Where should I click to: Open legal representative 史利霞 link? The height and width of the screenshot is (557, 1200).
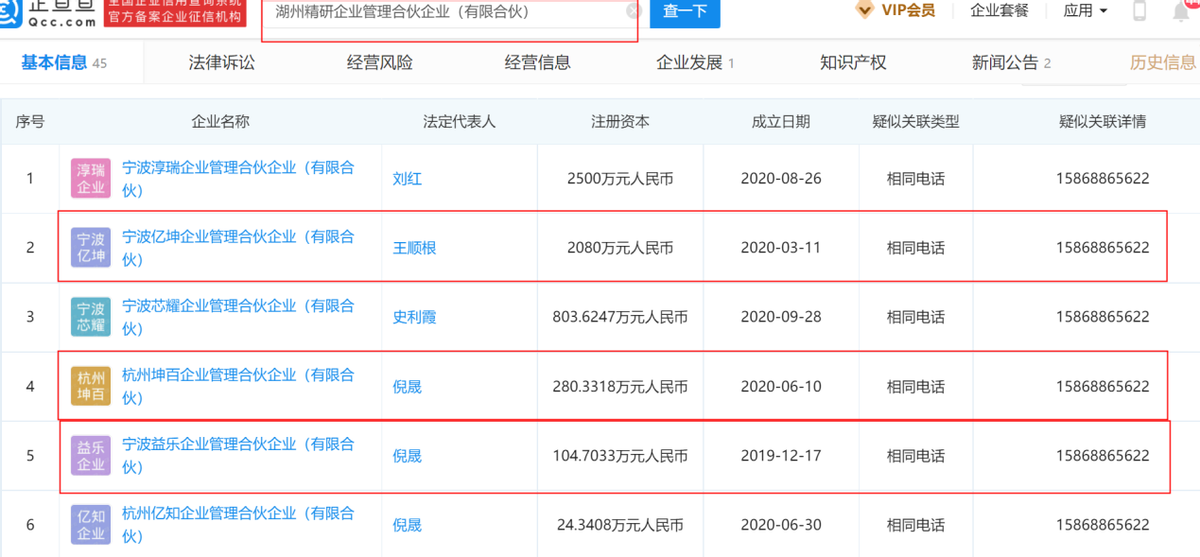coord(415,317)
